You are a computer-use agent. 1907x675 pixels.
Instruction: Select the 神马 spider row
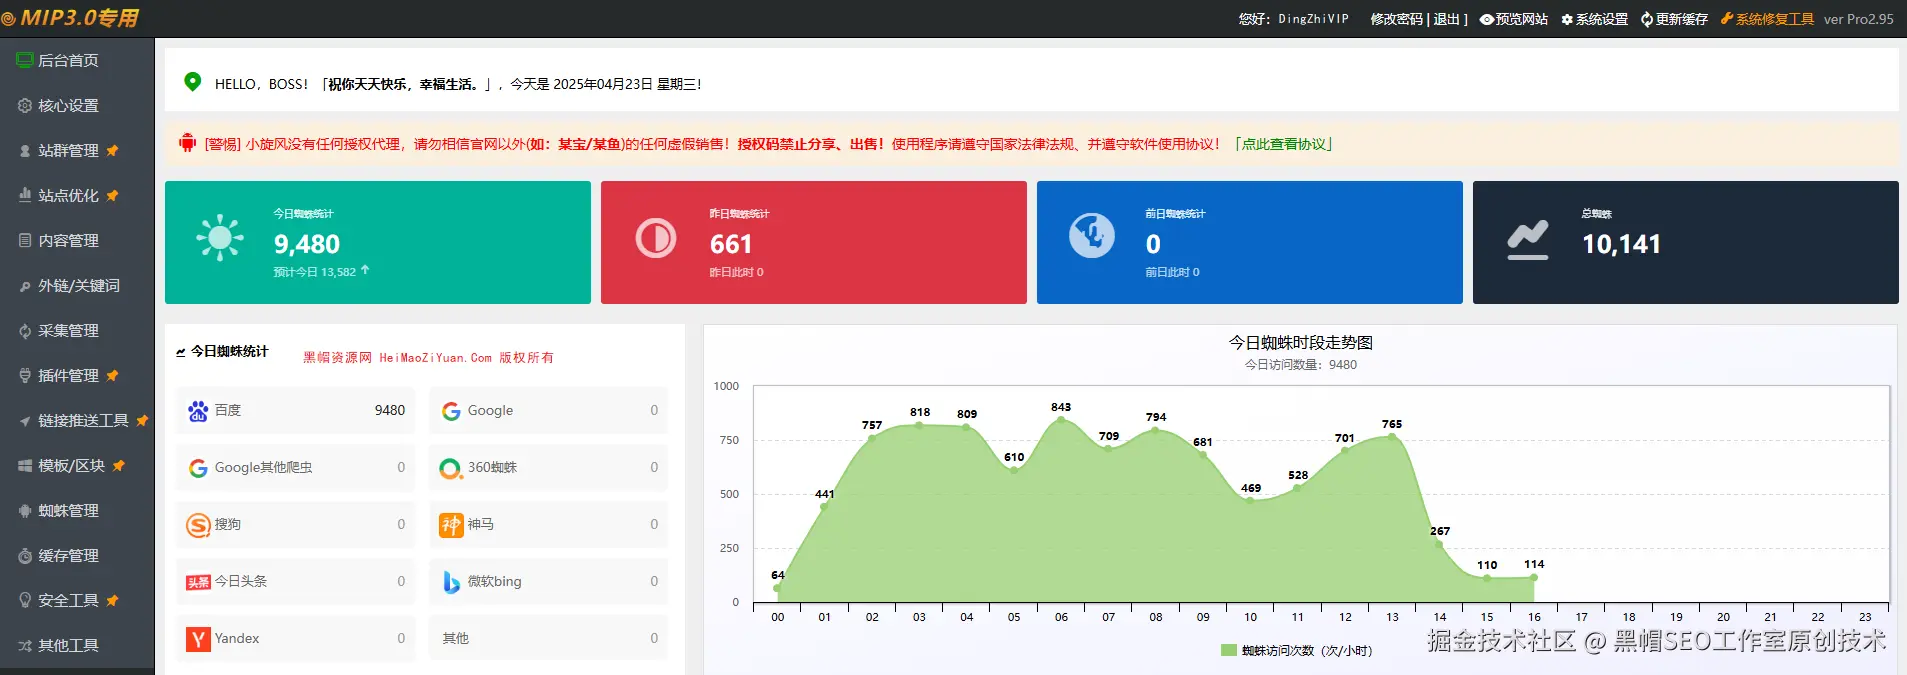[549, 524]
